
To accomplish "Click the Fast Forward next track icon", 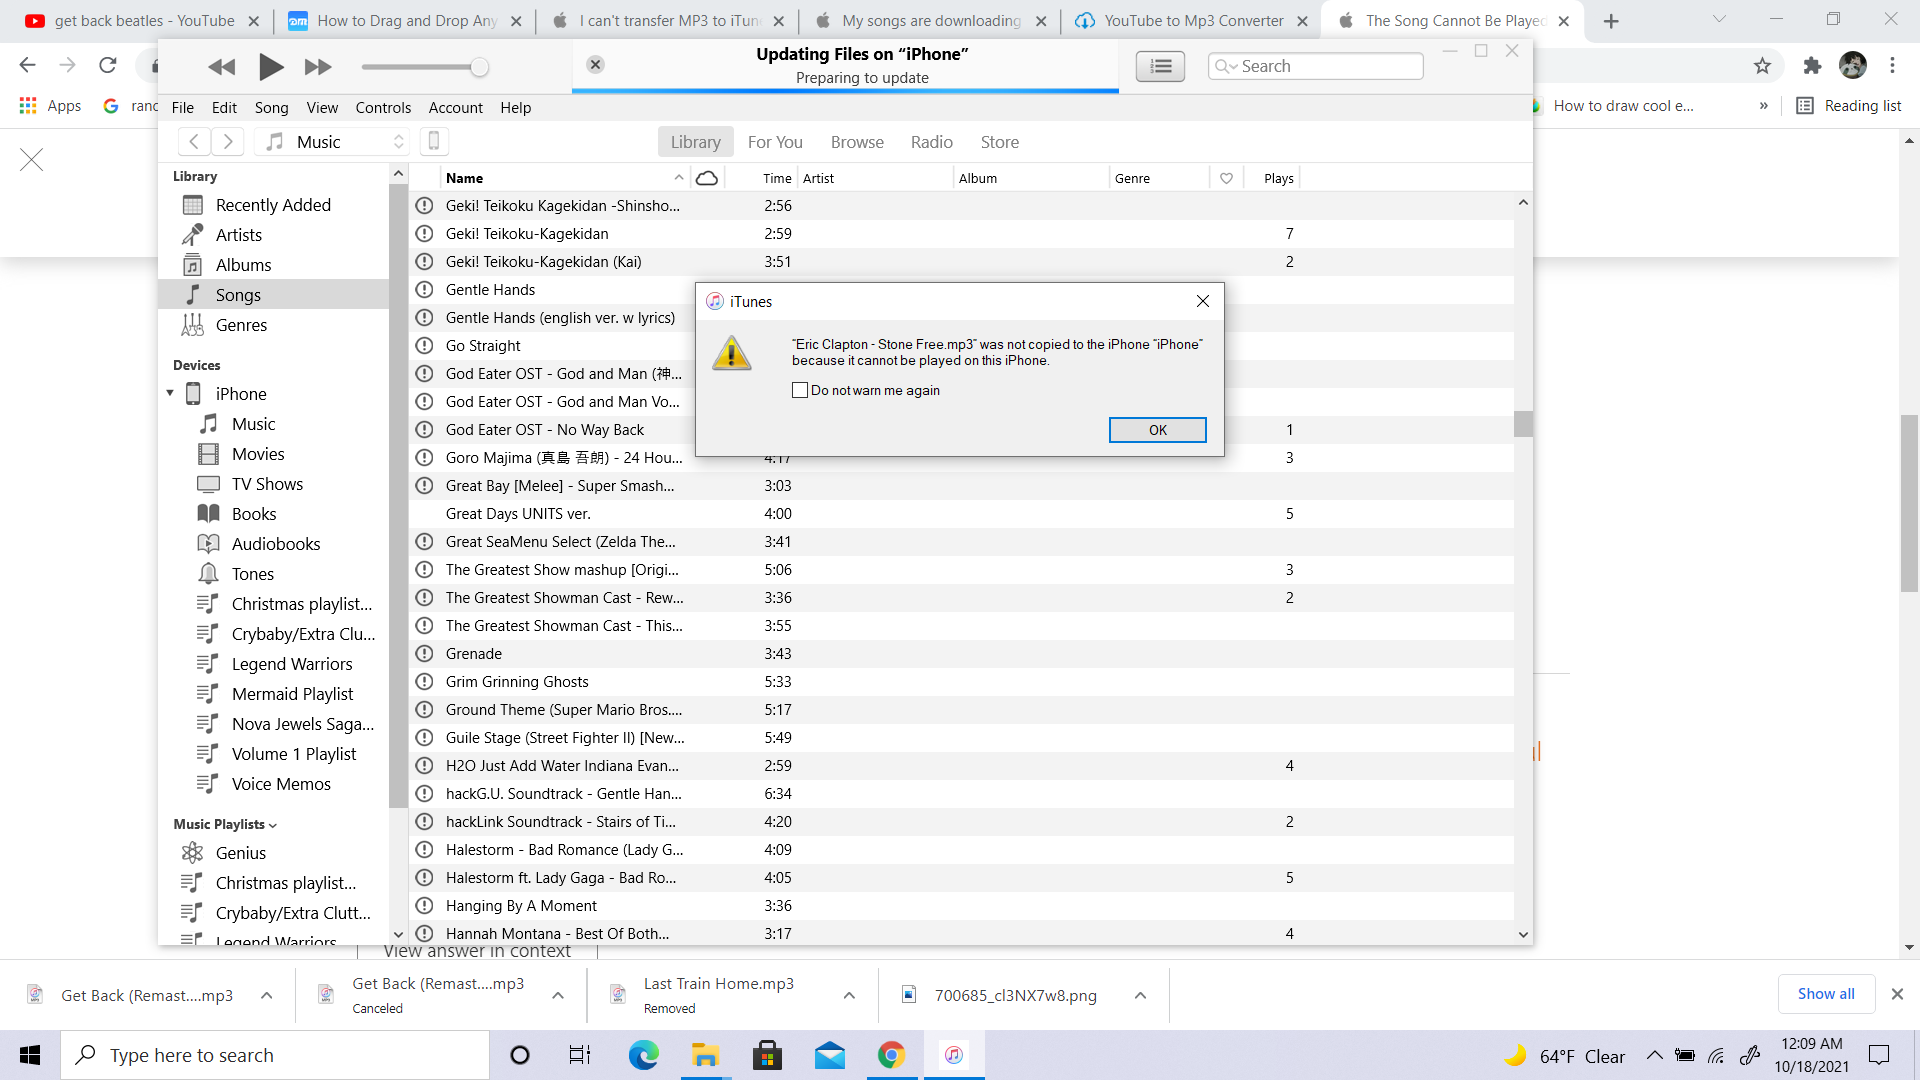I will [318, 67].
